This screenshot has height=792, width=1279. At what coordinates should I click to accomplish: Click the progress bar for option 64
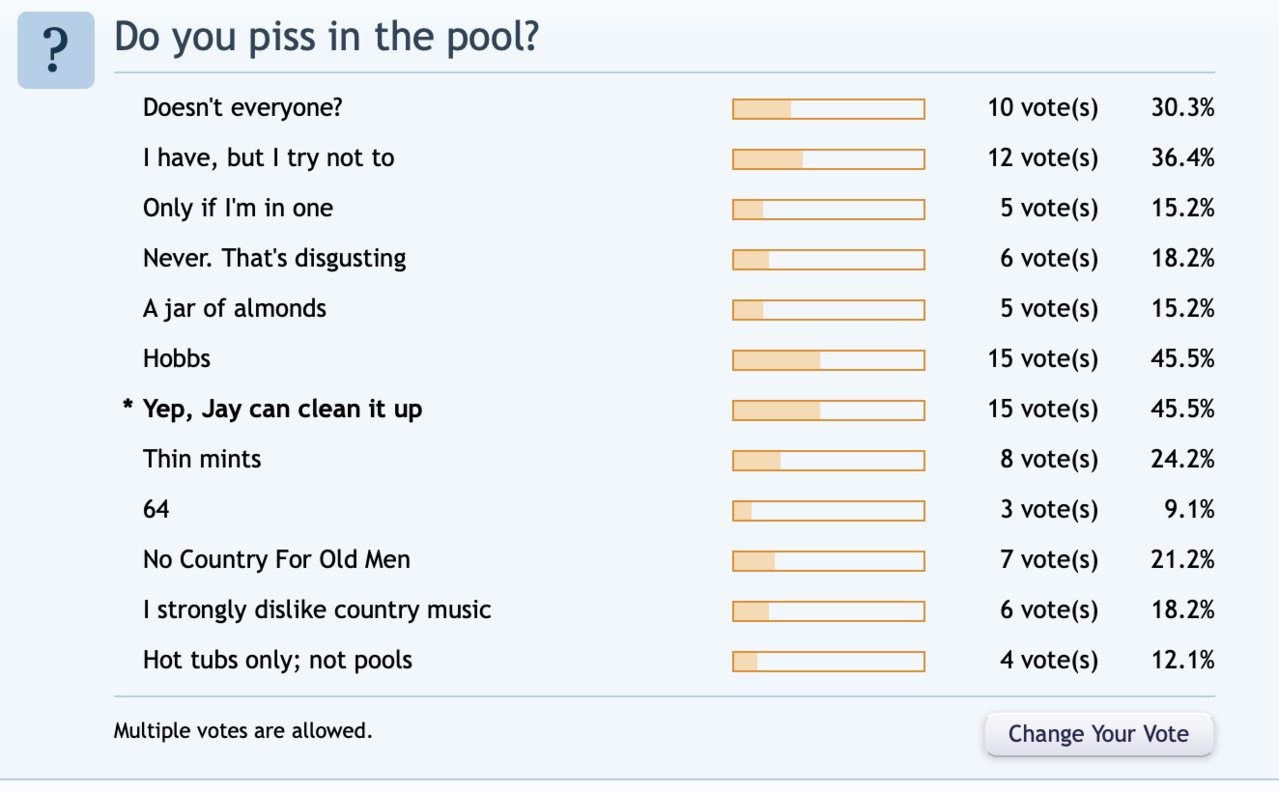(829, 510)
